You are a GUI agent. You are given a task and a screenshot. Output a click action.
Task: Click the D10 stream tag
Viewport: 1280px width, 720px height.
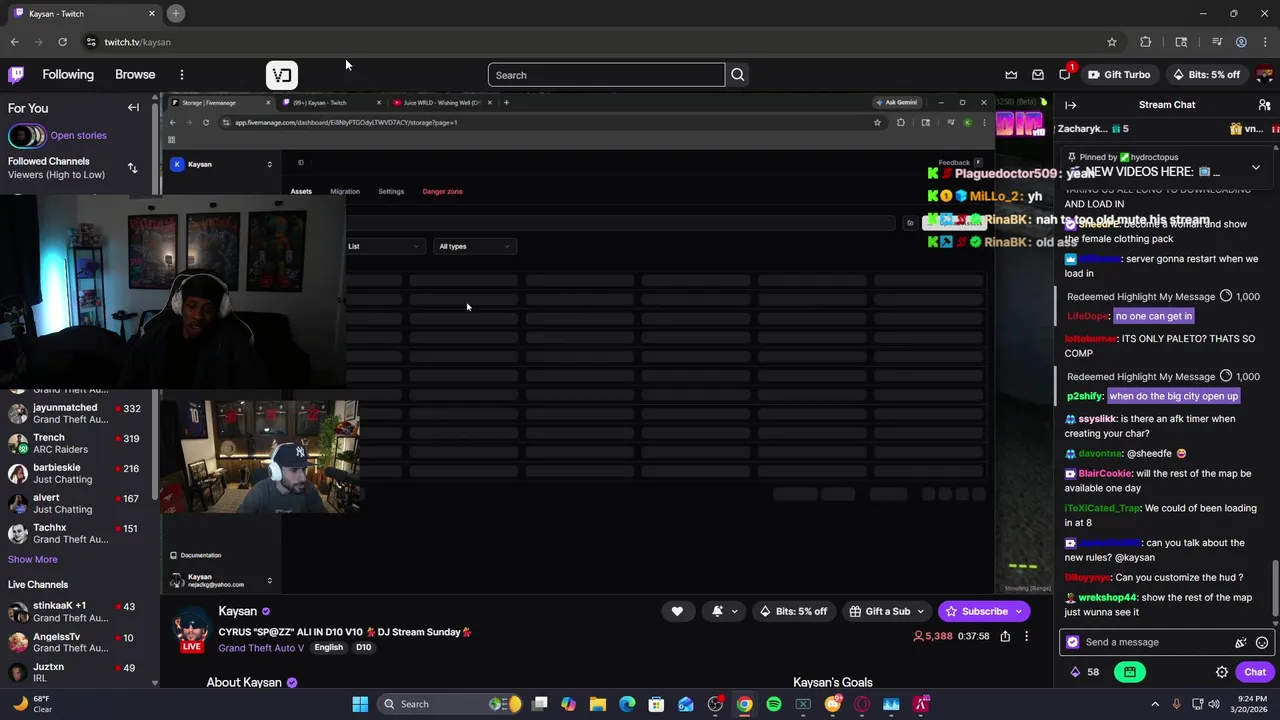tap(363, 648)
